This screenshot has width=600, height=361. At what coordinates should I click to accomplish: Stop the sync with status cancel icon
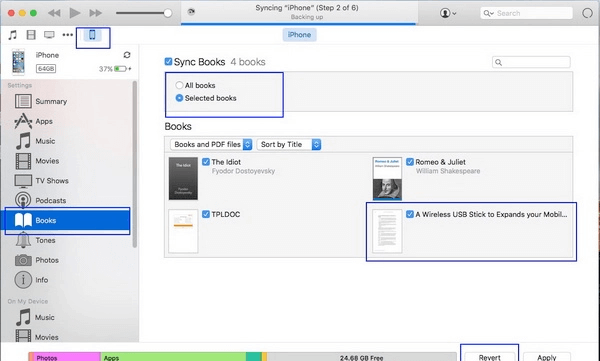(191, 11)
